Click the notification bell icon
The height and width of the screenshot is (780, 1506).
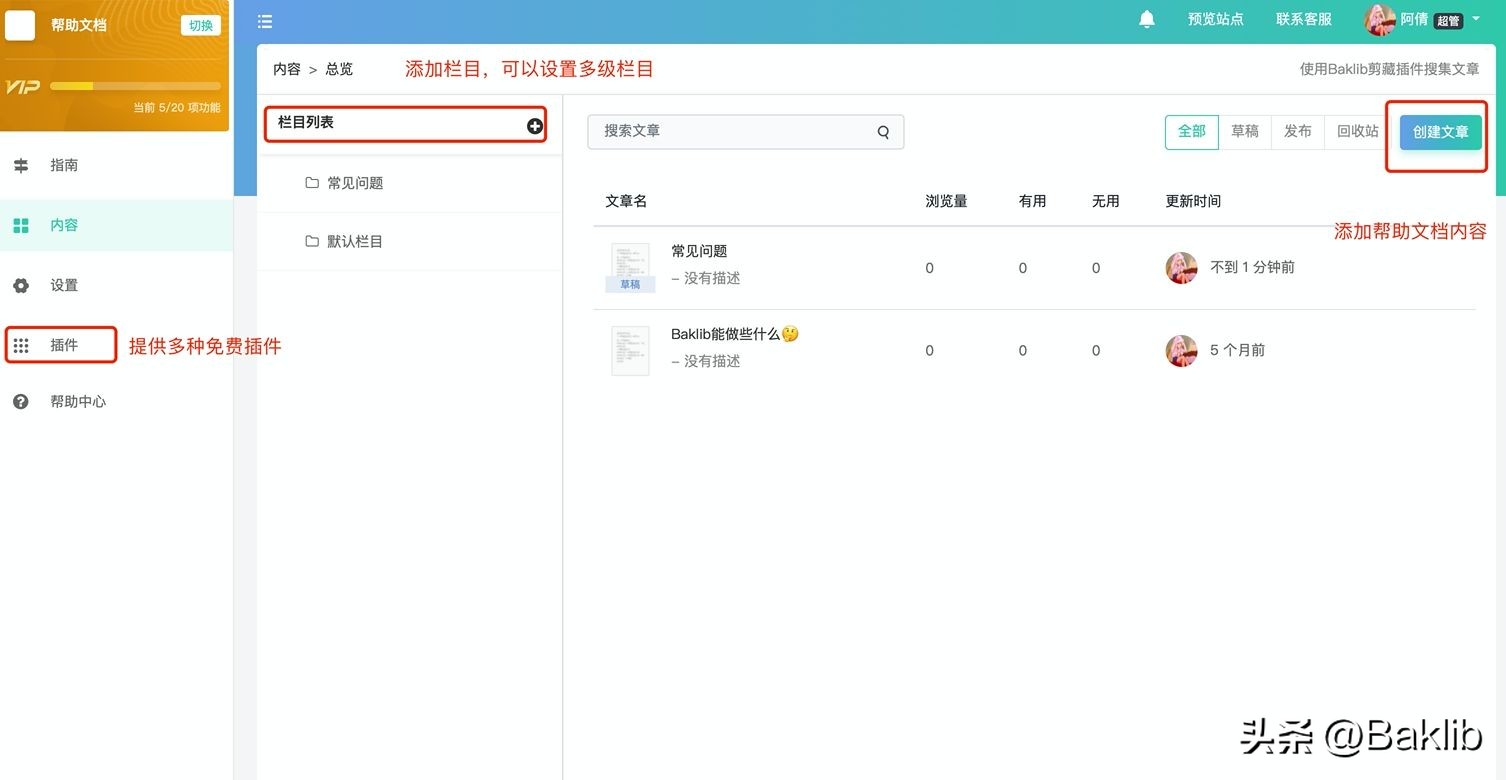coord(1146,18)
